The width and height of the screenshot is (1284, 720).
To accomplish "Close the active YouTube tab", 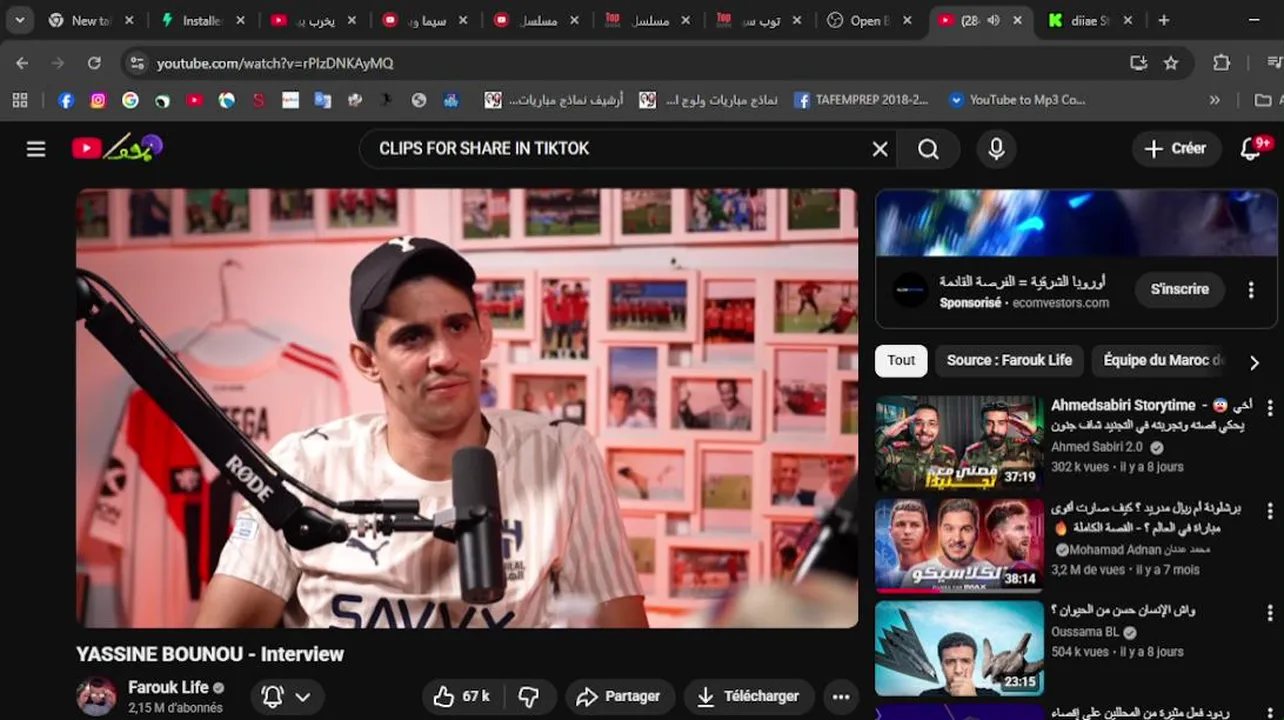I will point(1017,20).
